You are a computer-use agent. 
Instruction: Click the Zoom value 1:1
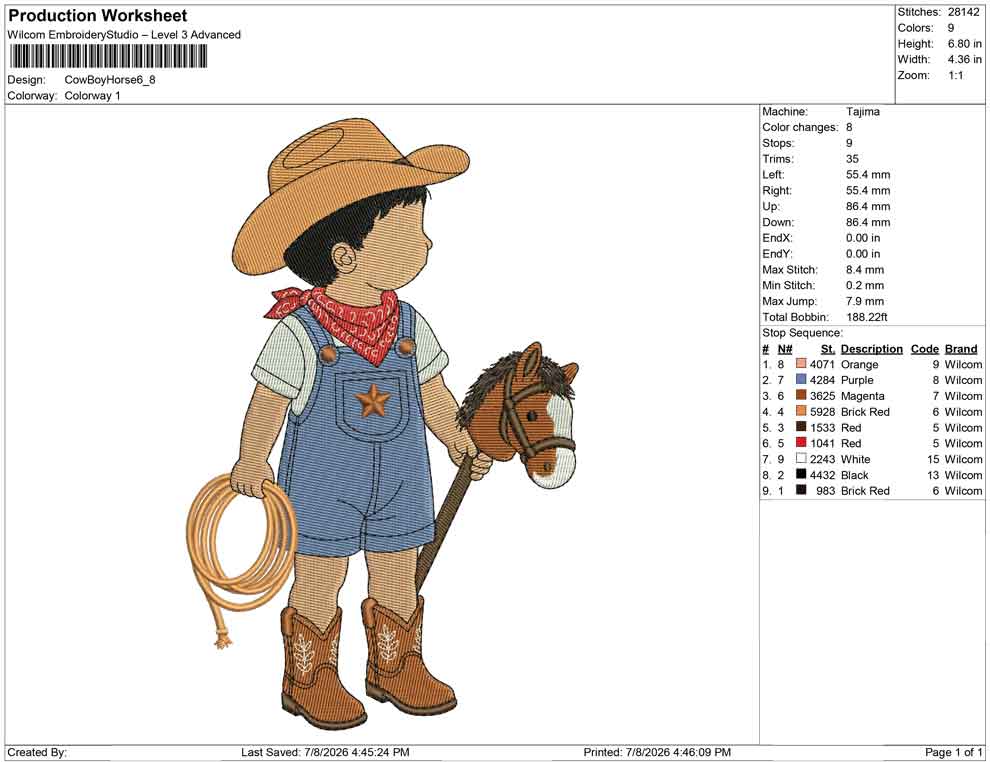click(x=955, y=75)
